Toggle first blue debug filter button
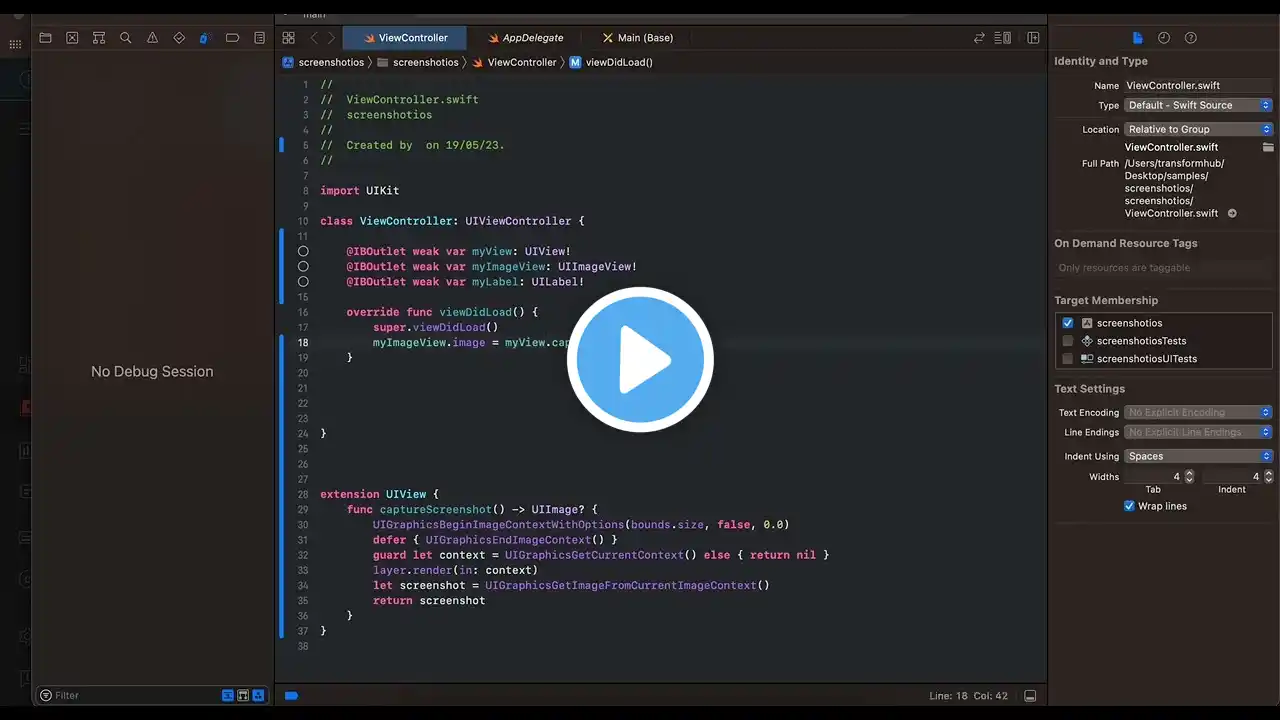1280x720 pixels. click(228, 695)
